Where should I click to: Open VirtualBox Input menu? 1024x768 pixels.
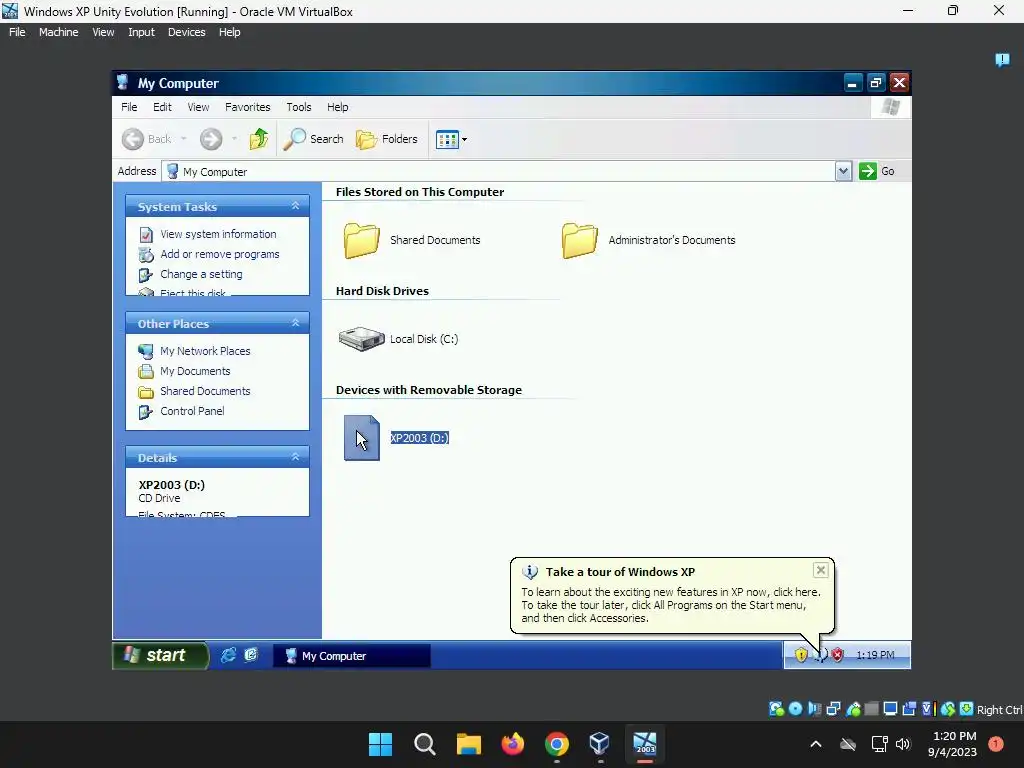coord(141,32)
